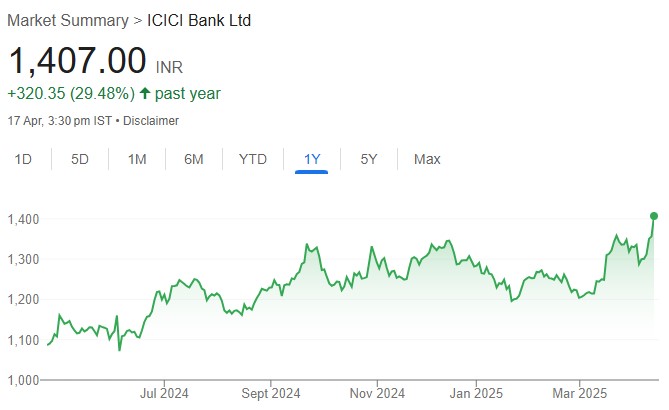Show the 1M chart range
This screenshot has height=410, width=669.
[x=137, y=159]
